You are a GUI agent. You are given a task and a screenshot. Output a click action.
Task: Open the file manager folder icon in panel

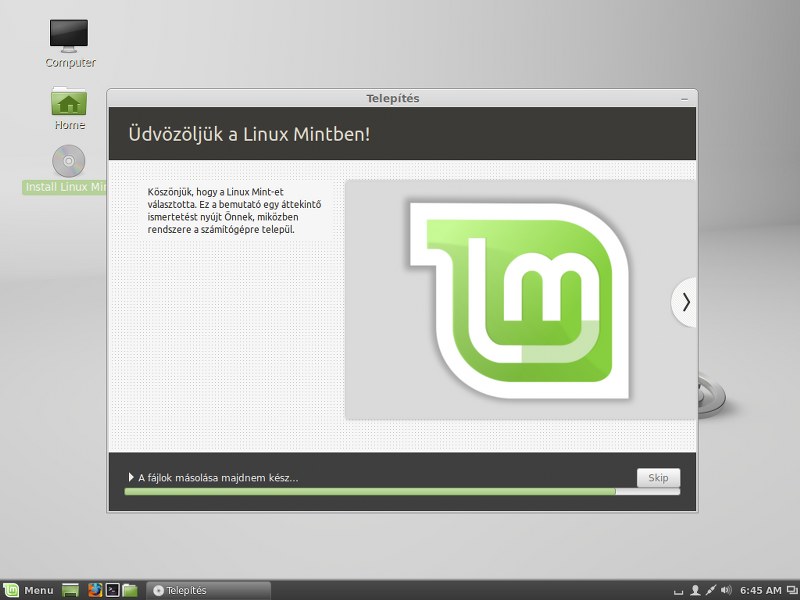coord(130,590)
